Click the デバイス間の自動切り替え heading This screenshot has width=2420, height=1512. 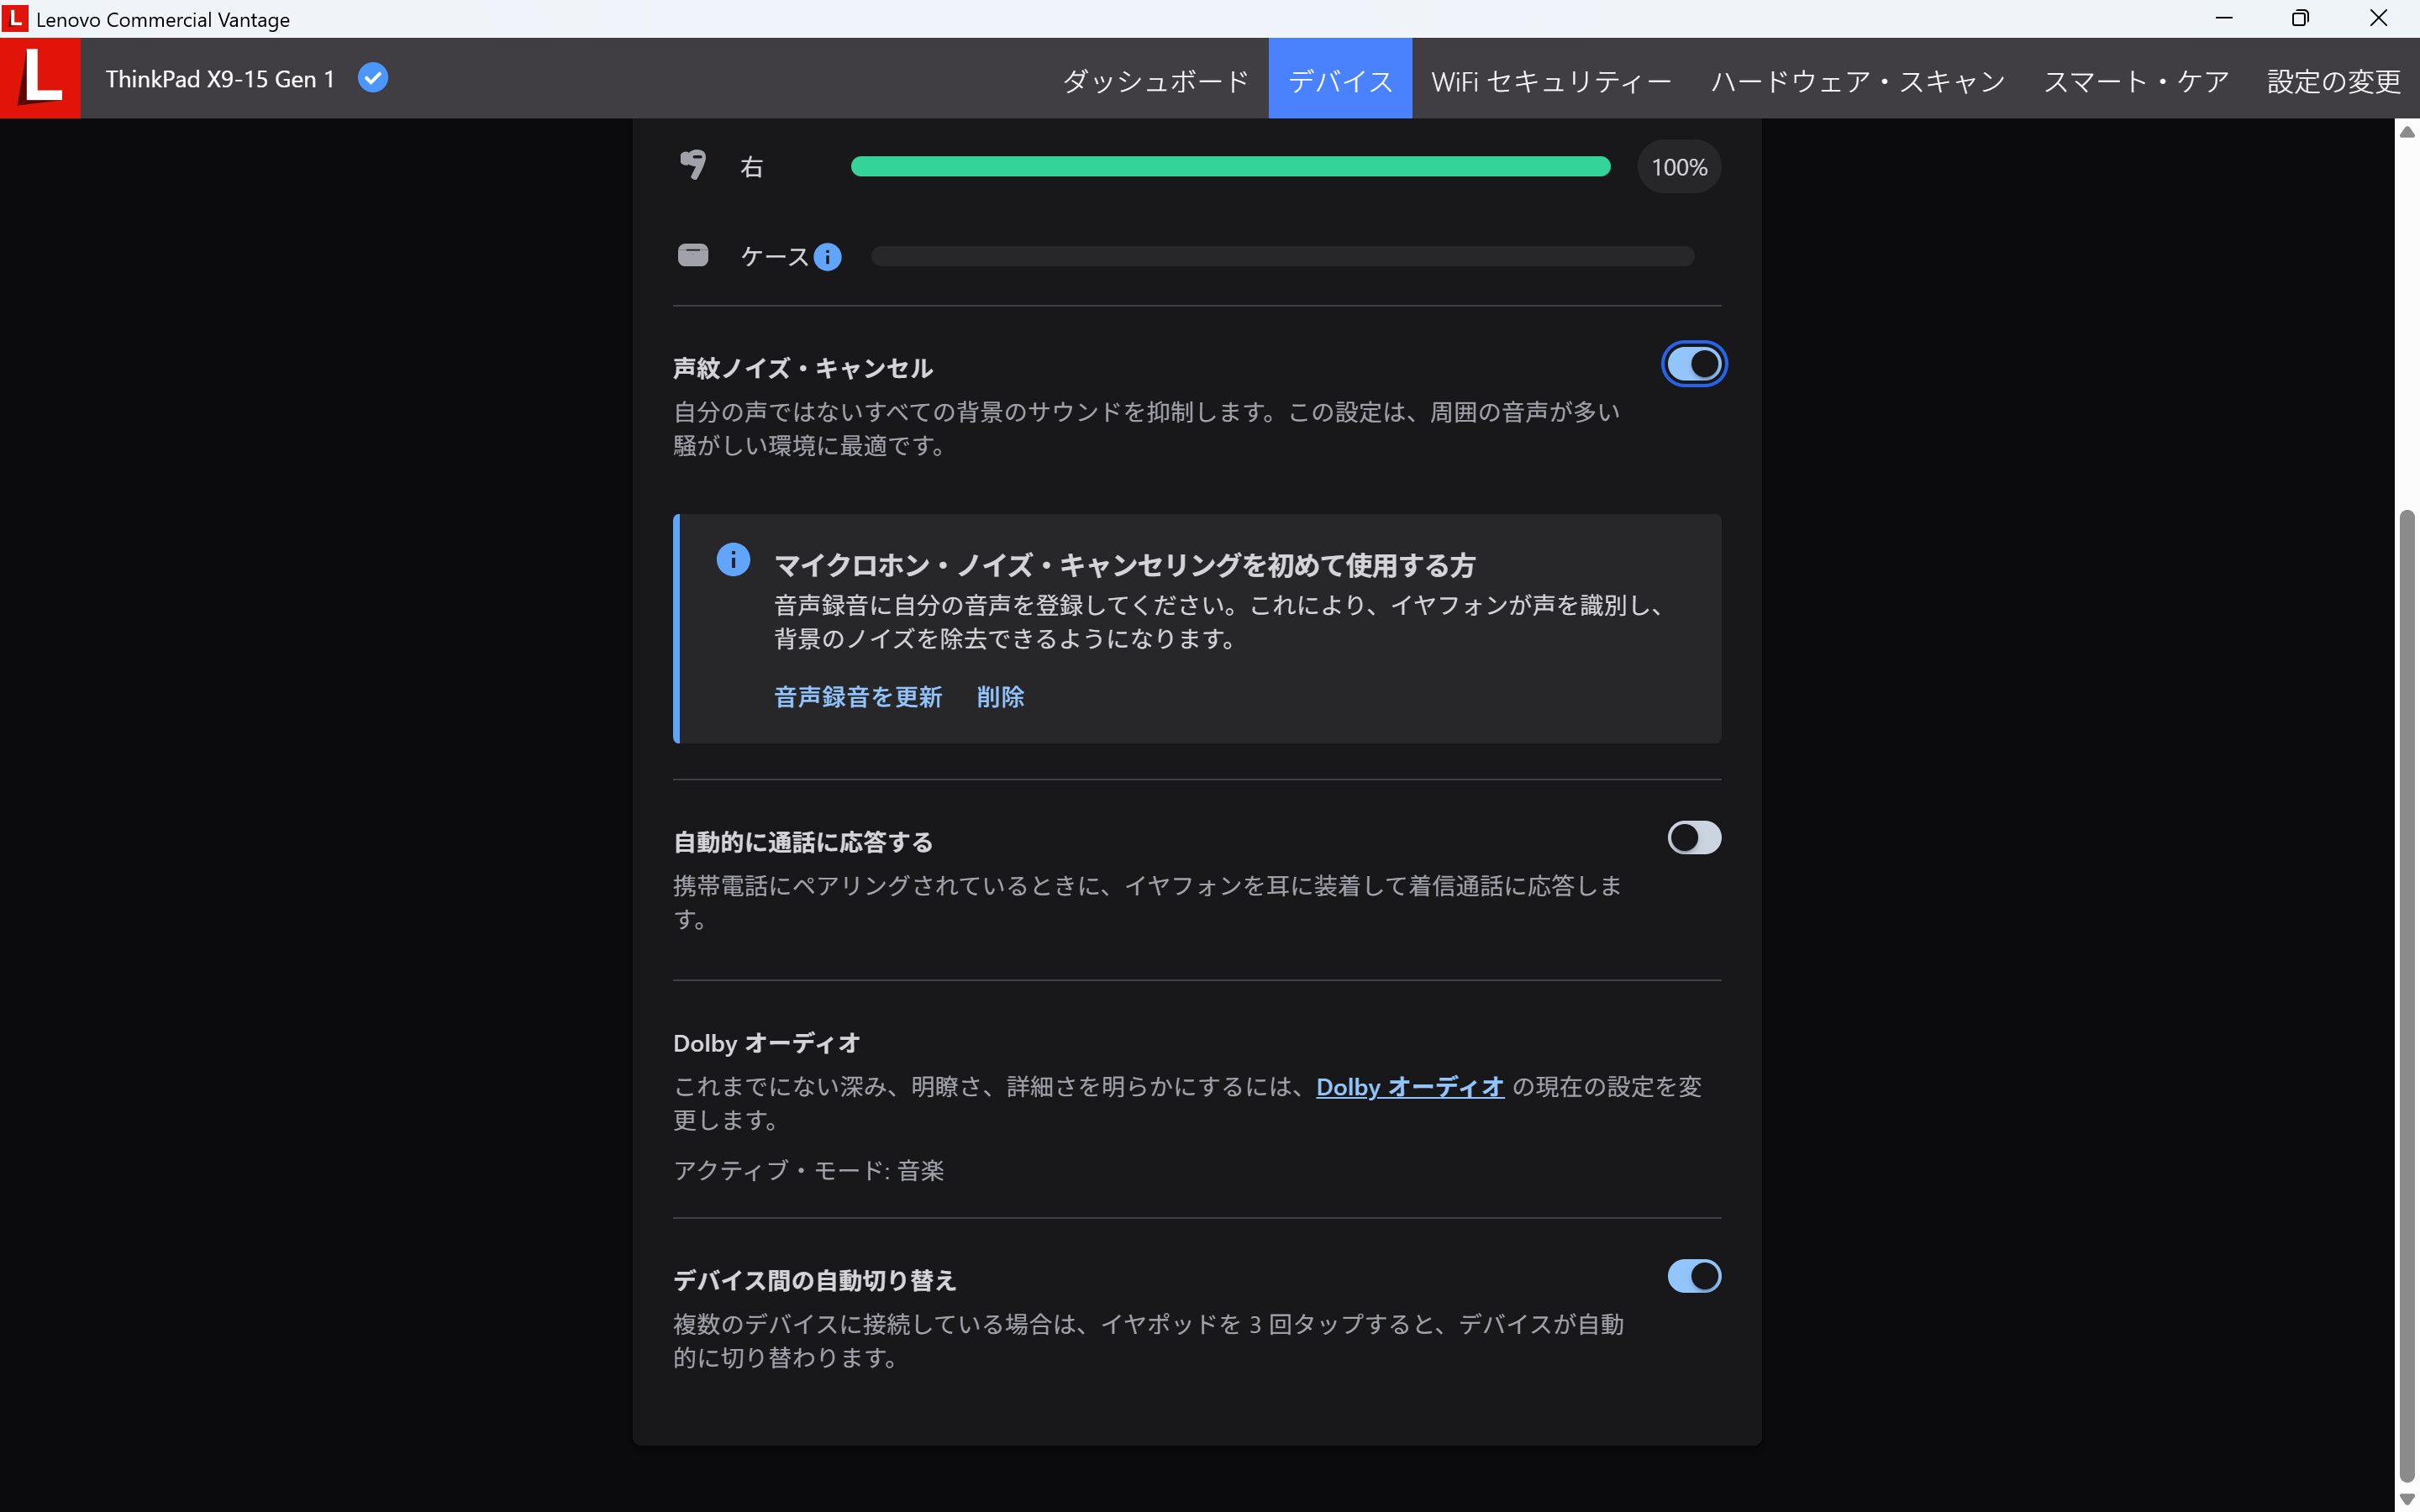click(x=815, y=1280)
